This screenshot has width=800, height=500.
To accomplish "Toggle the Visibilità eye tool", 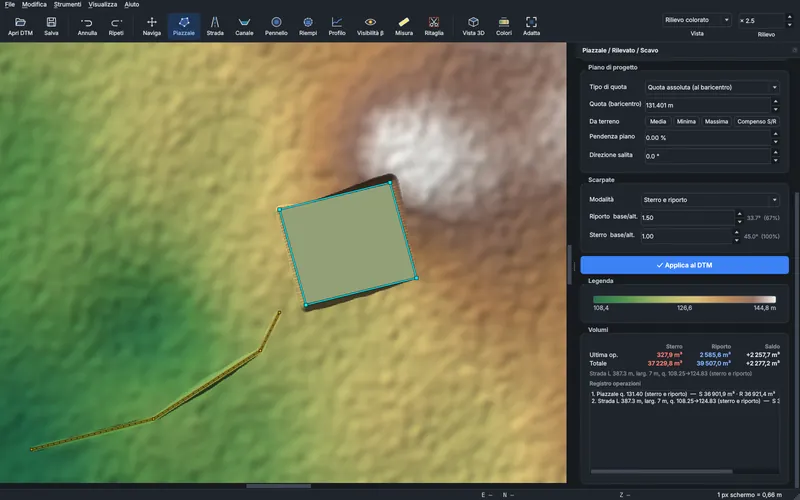I will (x=370, y=26).
